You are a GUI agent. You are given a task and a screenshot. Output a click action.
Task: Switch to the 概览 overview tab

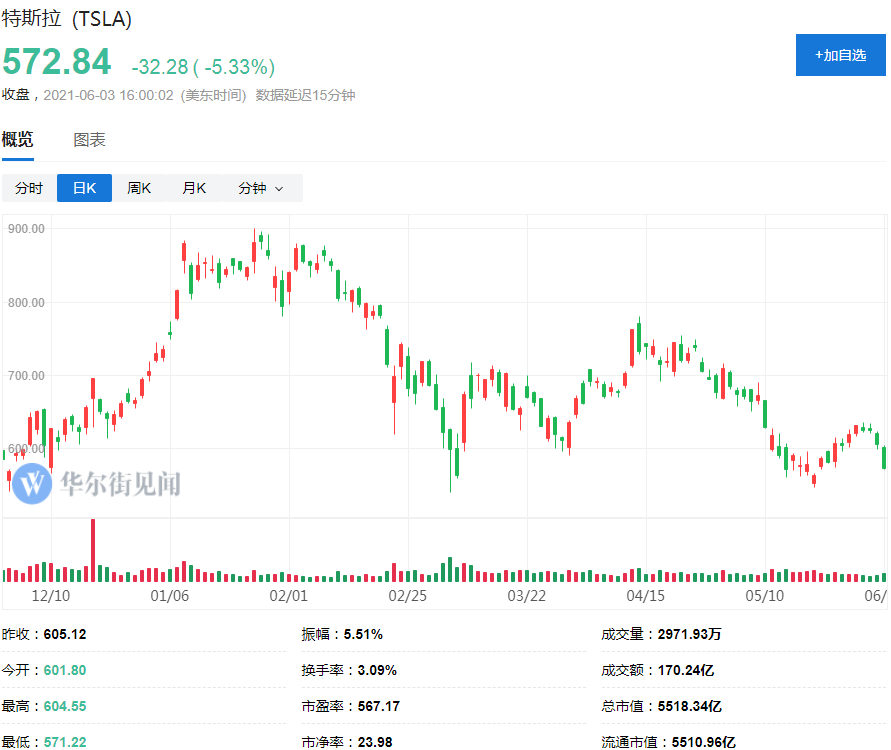[17, 140]
